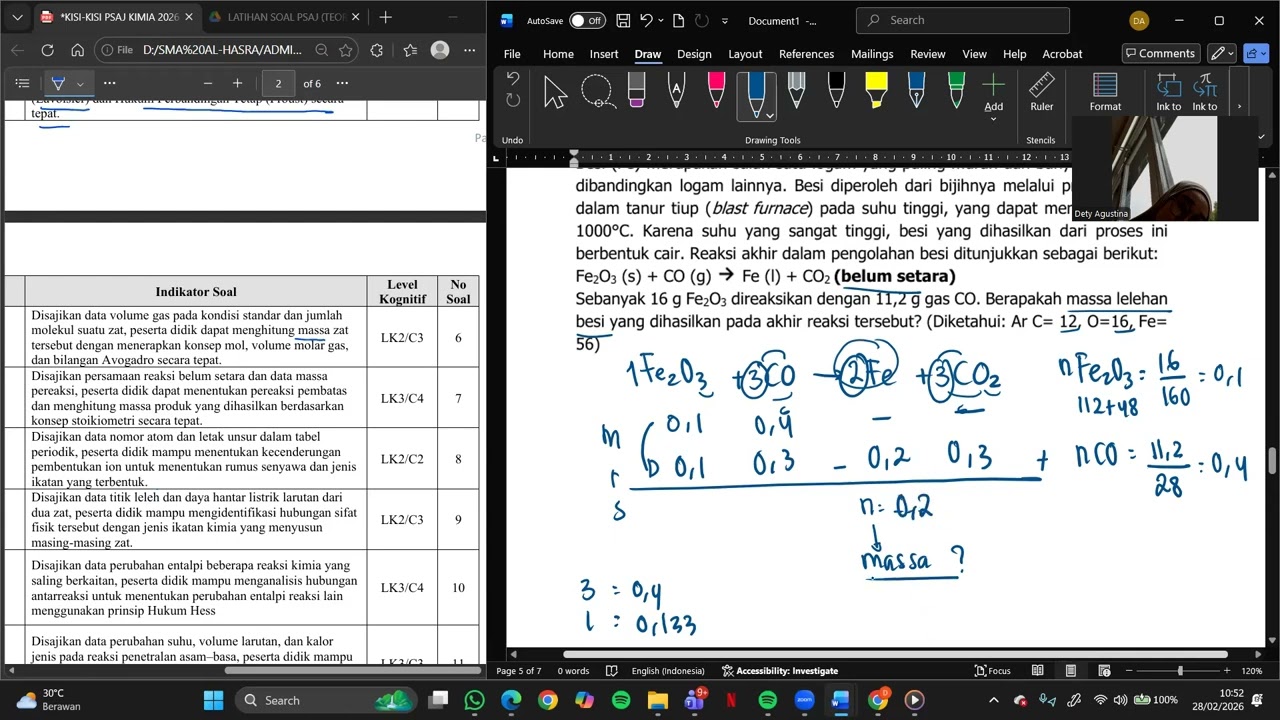Switch to the Insert ribbon tab
This screenshot has height=720, width=1280.
pyautogui.click(x=604, y=54)
